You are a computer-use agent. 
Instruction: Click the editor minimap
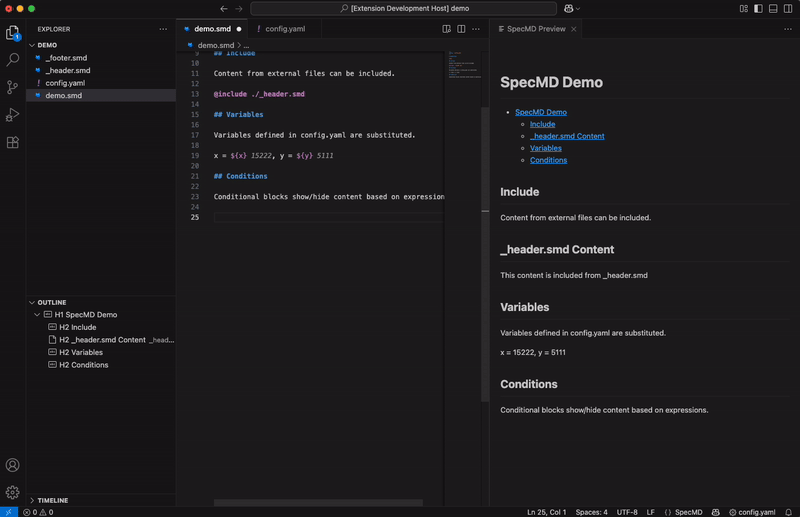point(464,64)
